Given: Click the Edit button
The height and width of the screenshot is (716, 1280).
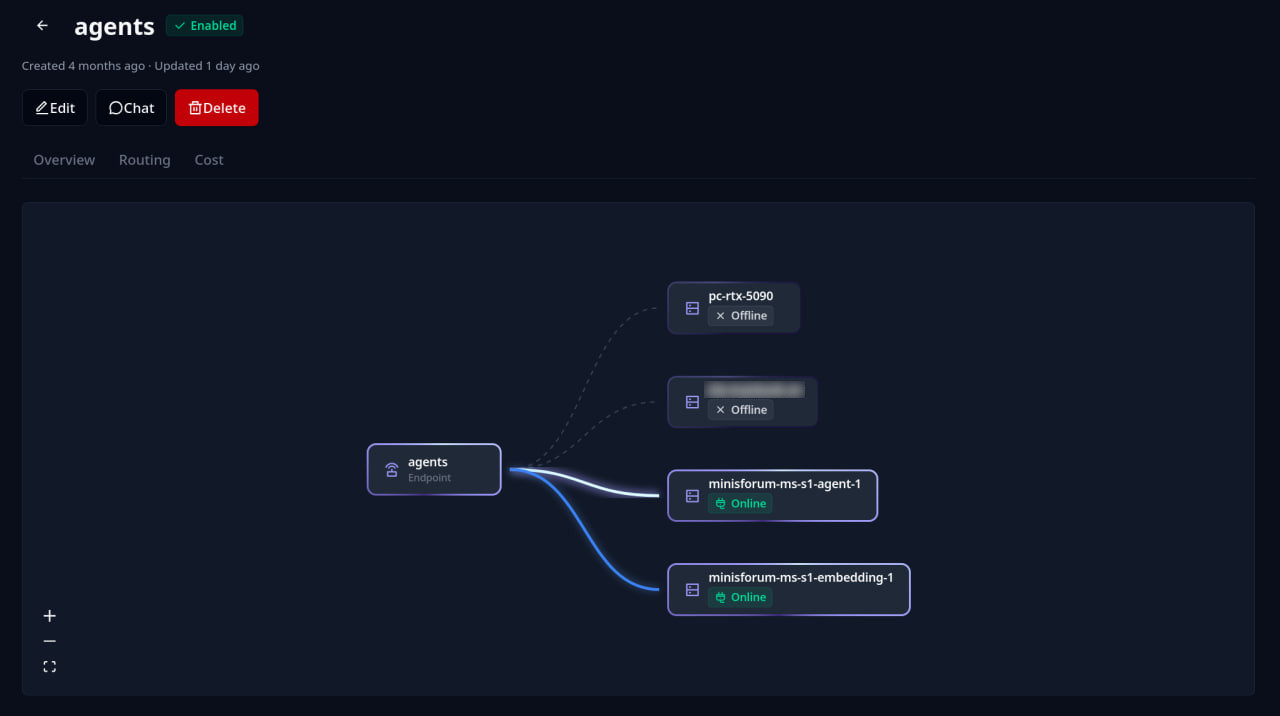Looking at the screenshot, I should click(x=55, y=108).
